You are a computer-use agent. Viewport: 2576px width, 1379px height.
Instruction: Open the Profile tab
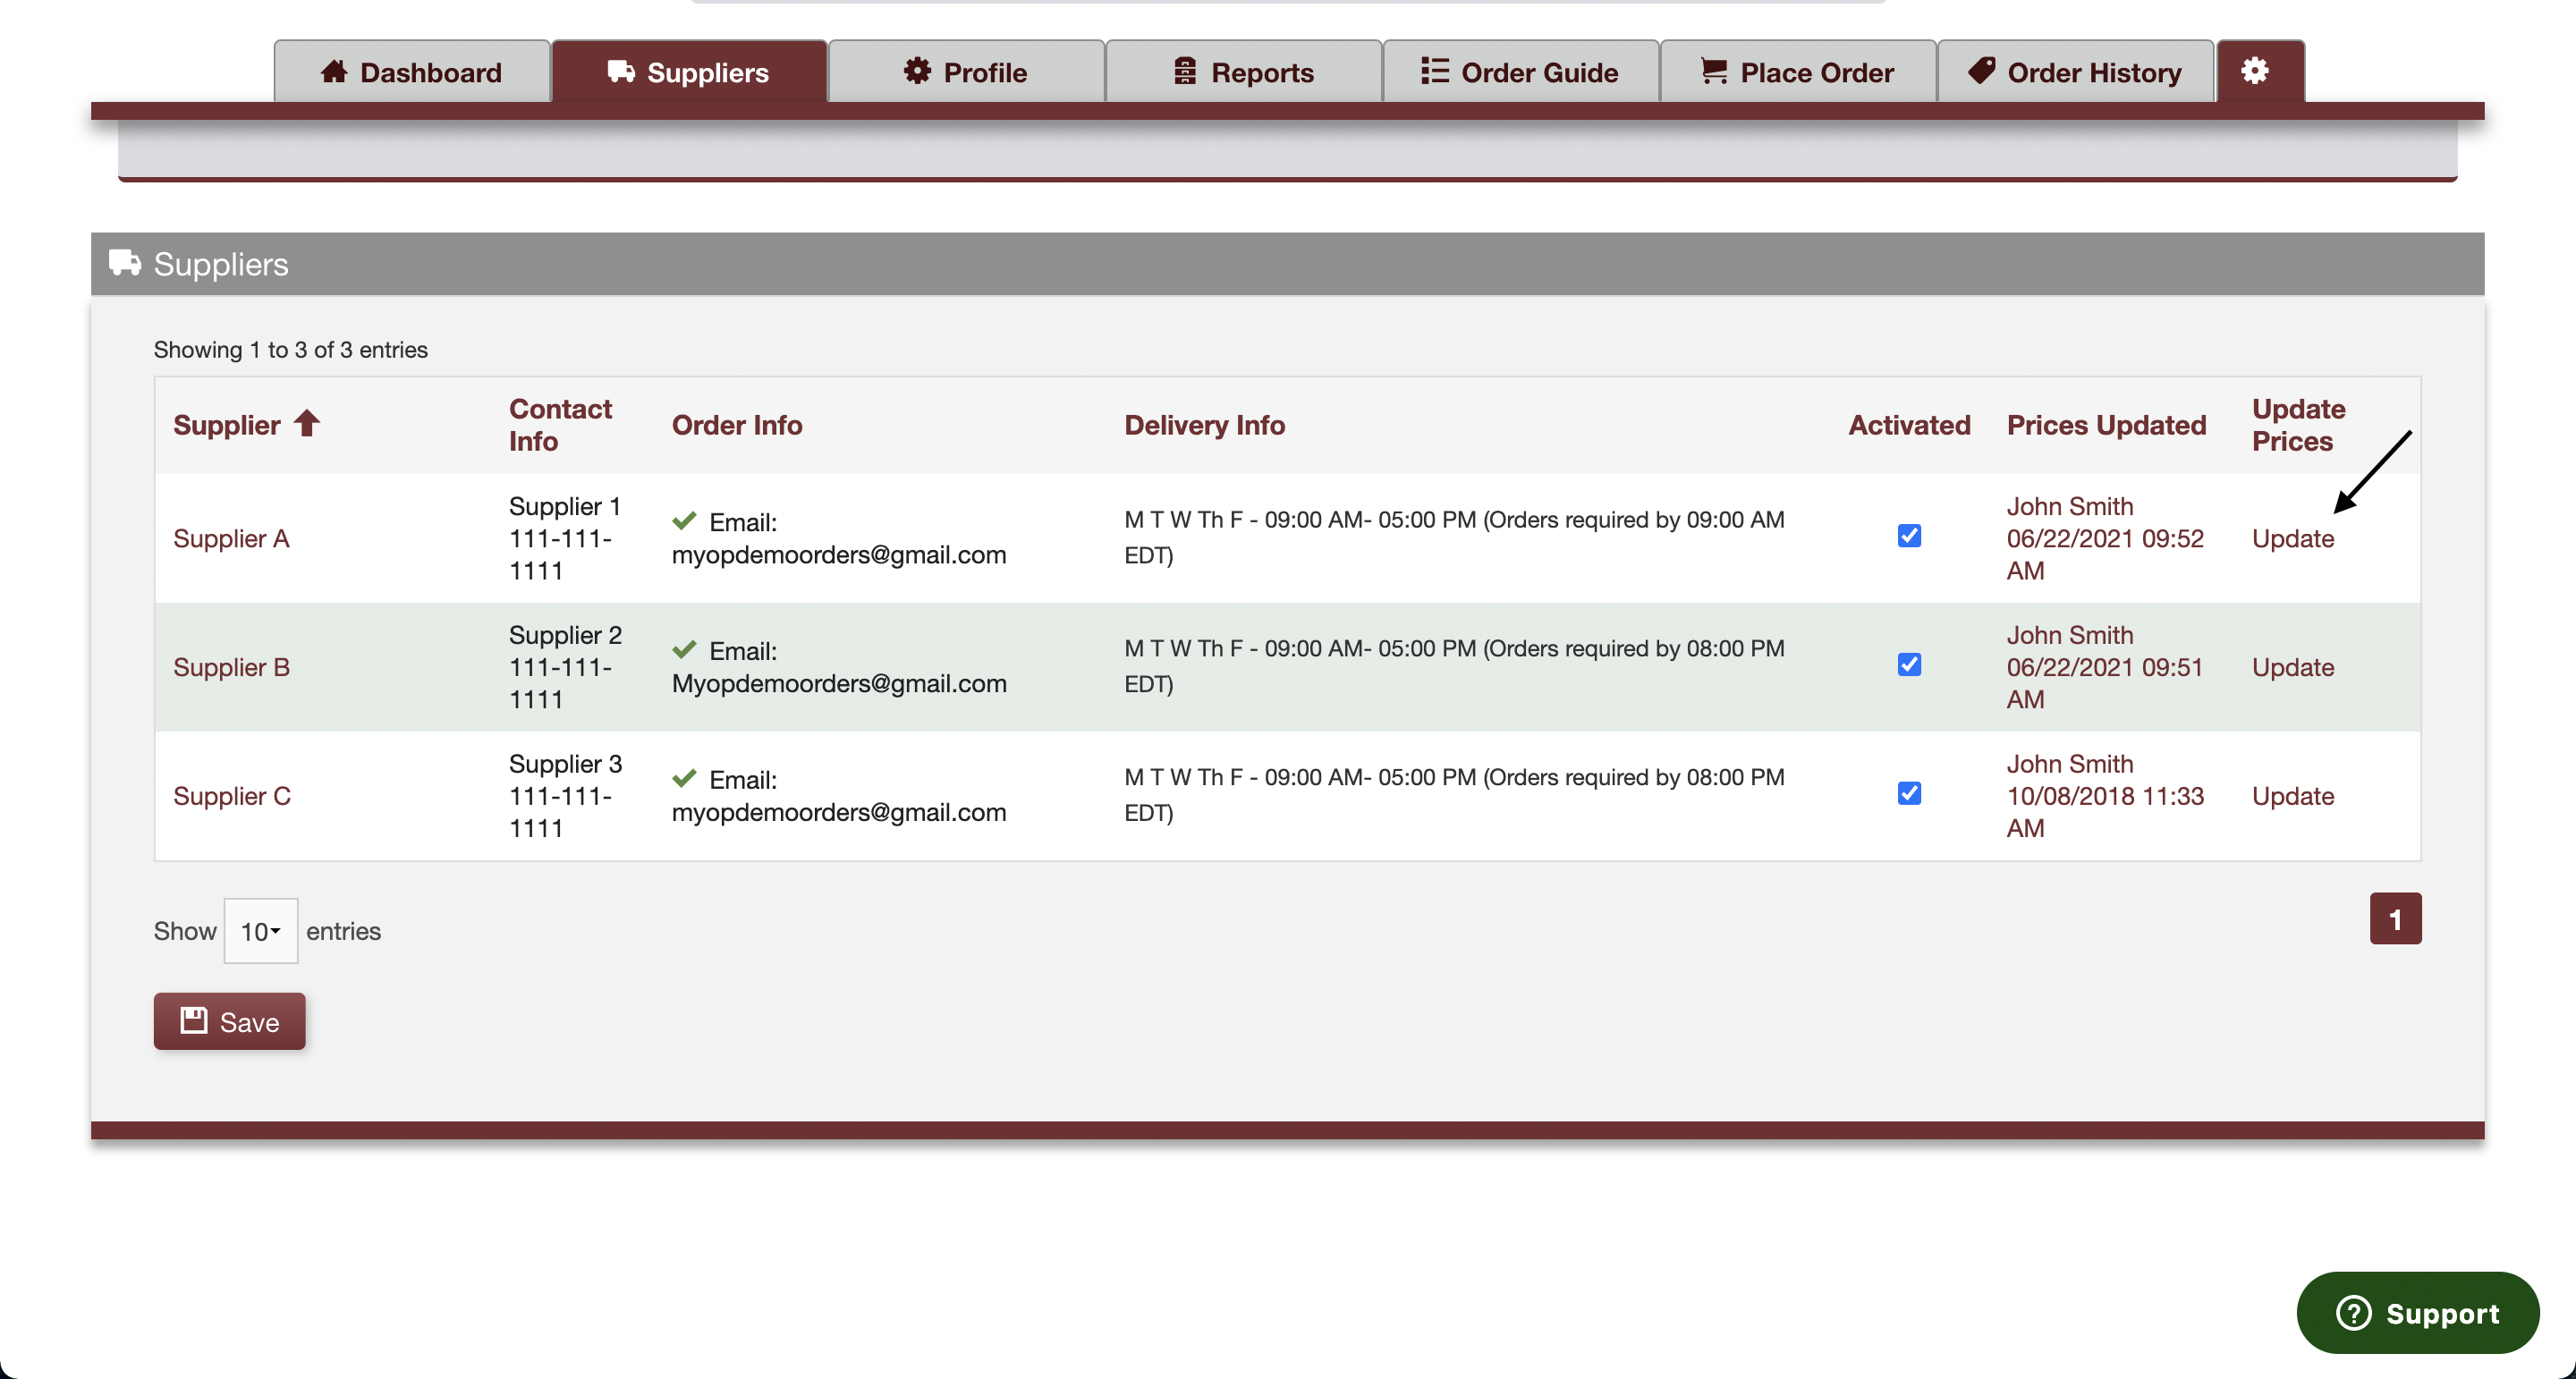point(966,72)
